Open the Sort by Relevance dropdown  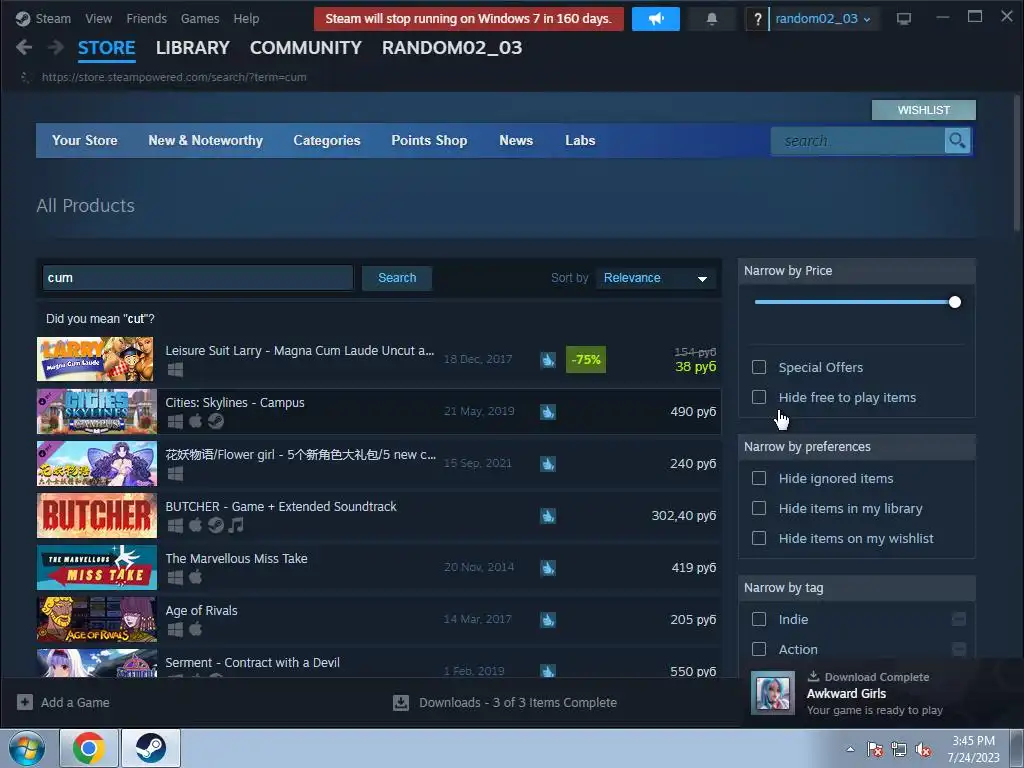click(656, 278)
